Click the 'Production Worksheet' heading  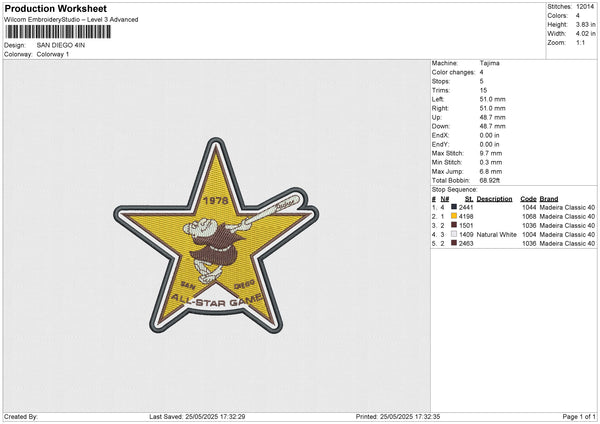point(55,9)
